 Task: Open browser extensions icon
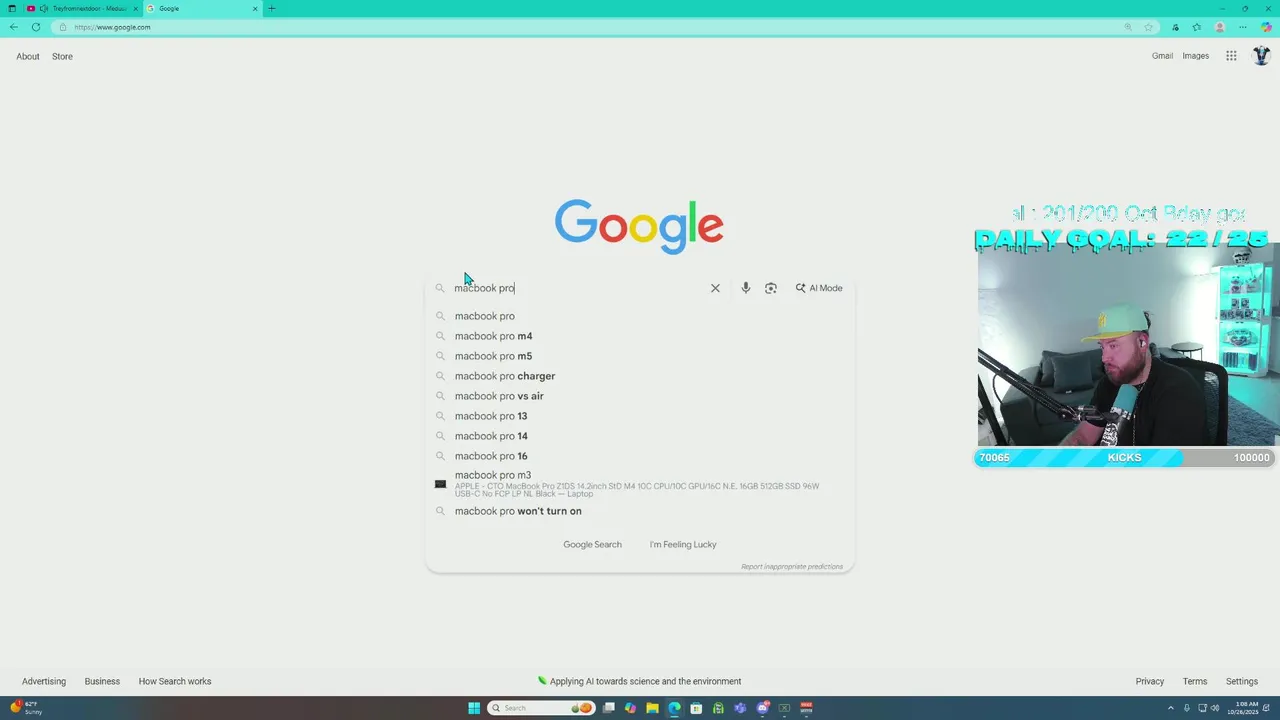coord(1175,27)
